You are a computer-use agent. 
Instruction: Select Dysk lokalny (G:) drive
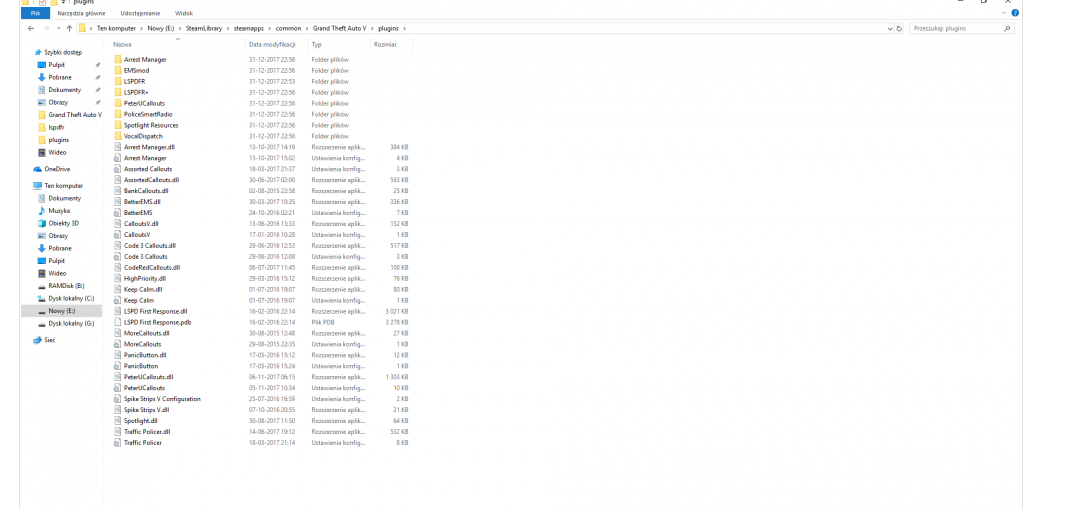(71, 323)
